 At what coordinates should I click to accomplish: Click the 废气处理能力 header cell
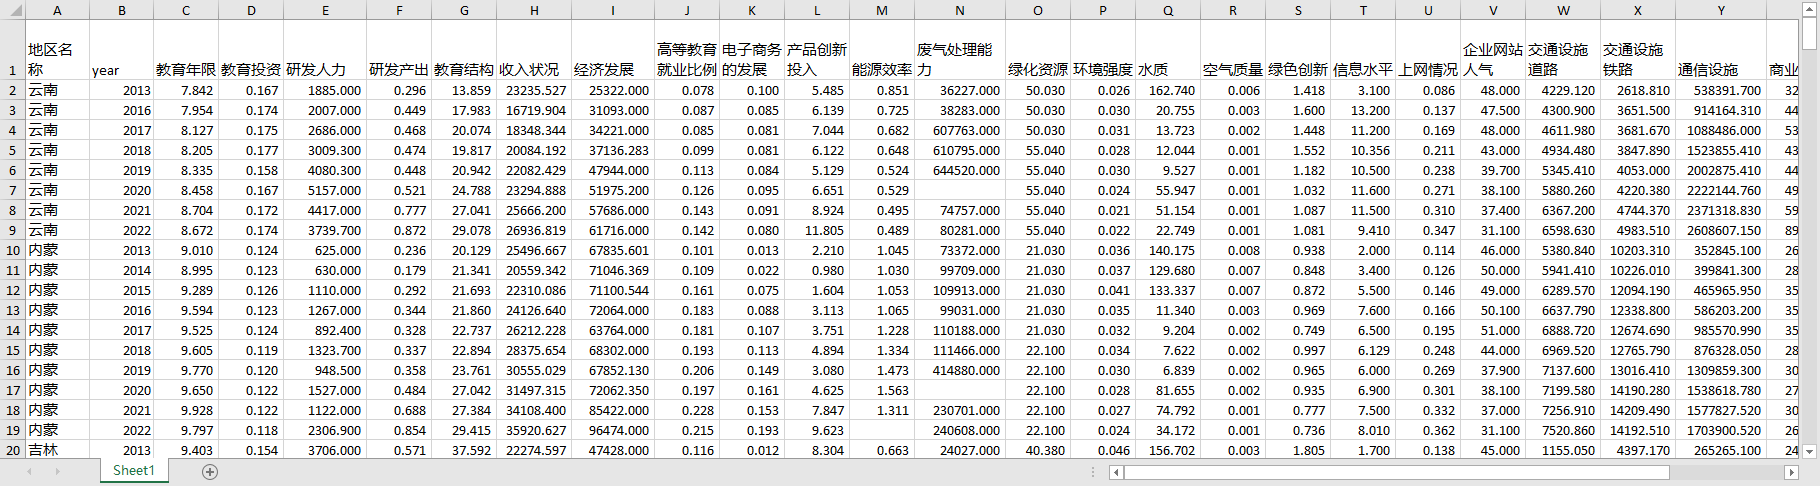pos(960,50)
